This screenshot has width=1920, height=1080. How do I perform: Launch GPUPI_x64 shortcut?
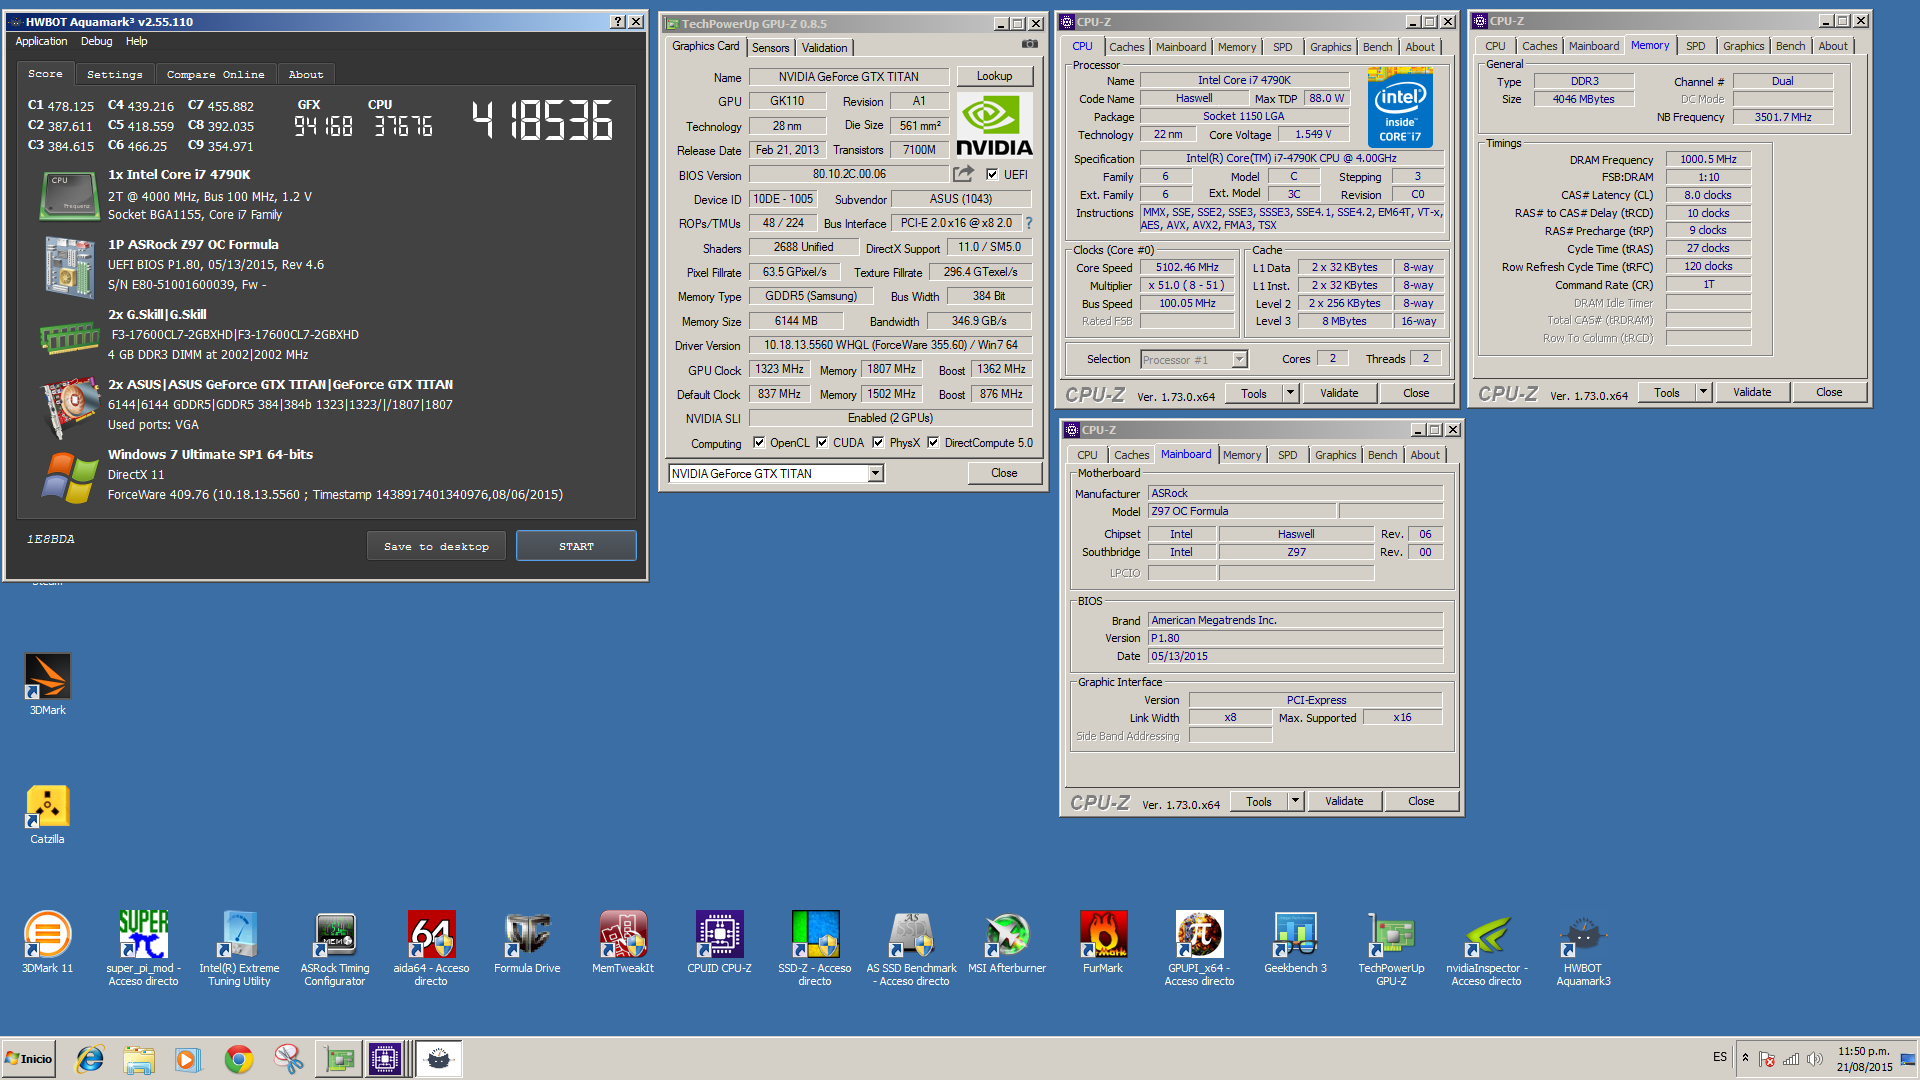(x=1199, y=948)
